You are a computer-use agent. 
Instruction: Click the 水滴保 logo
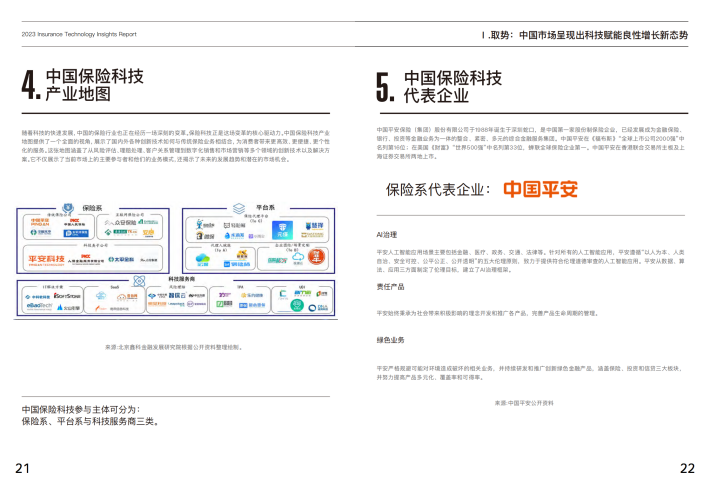(x=234, y=236)
